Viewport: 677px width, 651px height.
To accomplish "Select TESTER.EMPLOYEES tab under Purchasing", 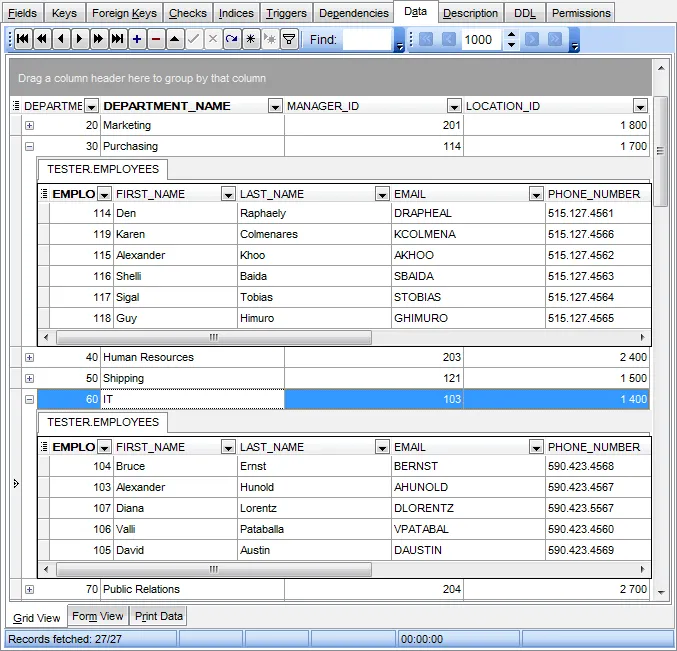I will 103,169.
